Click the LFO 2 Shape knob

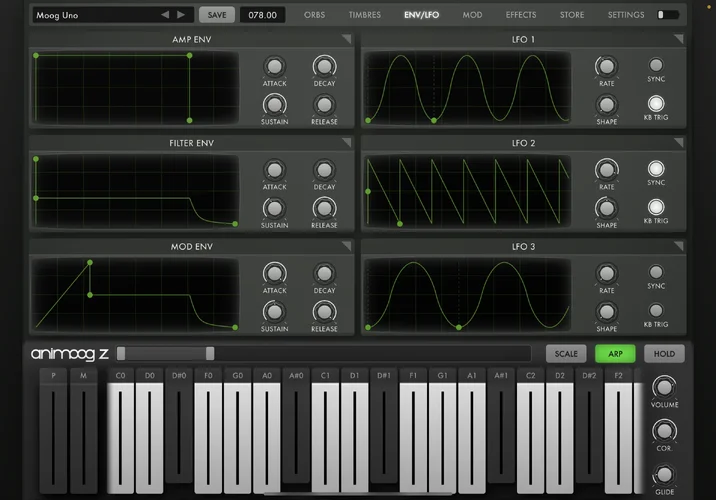[x=606, y=208]
